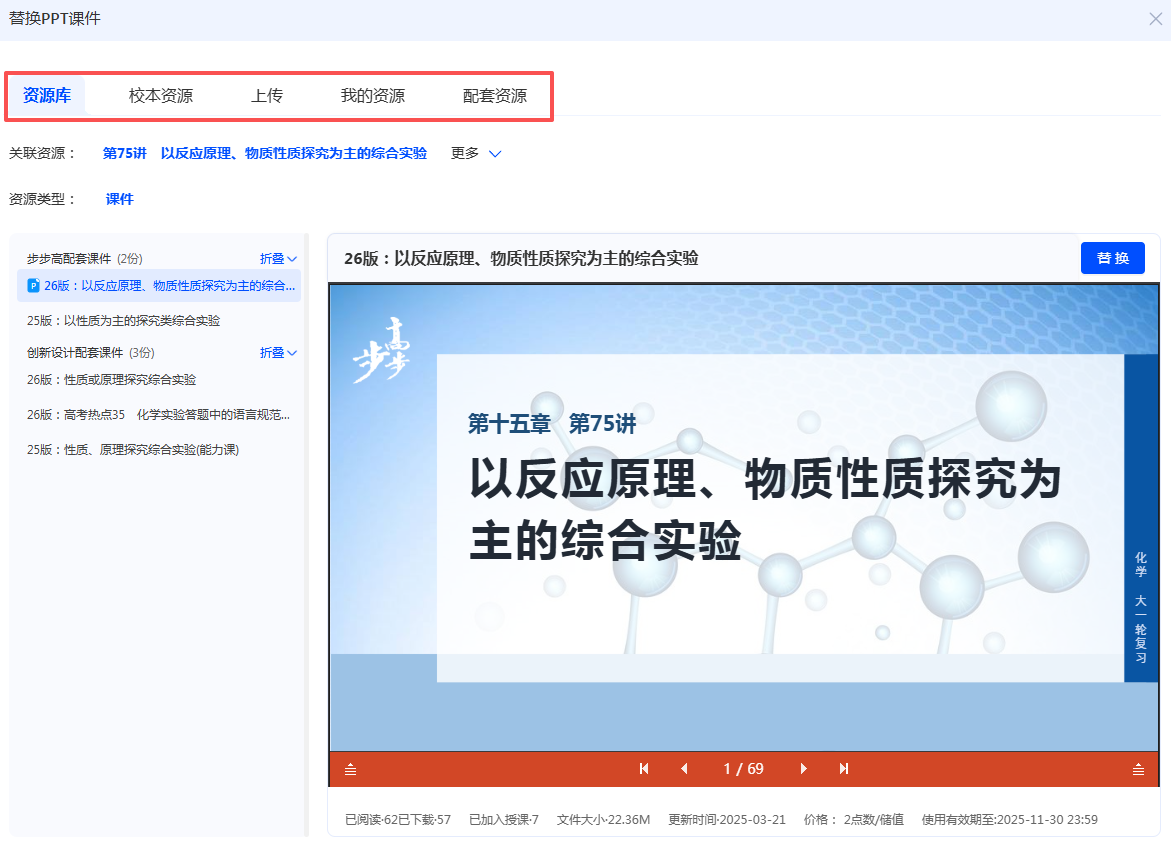Select the 课件 resource type
The image size is (1171, 841).
tap(119, 199)
